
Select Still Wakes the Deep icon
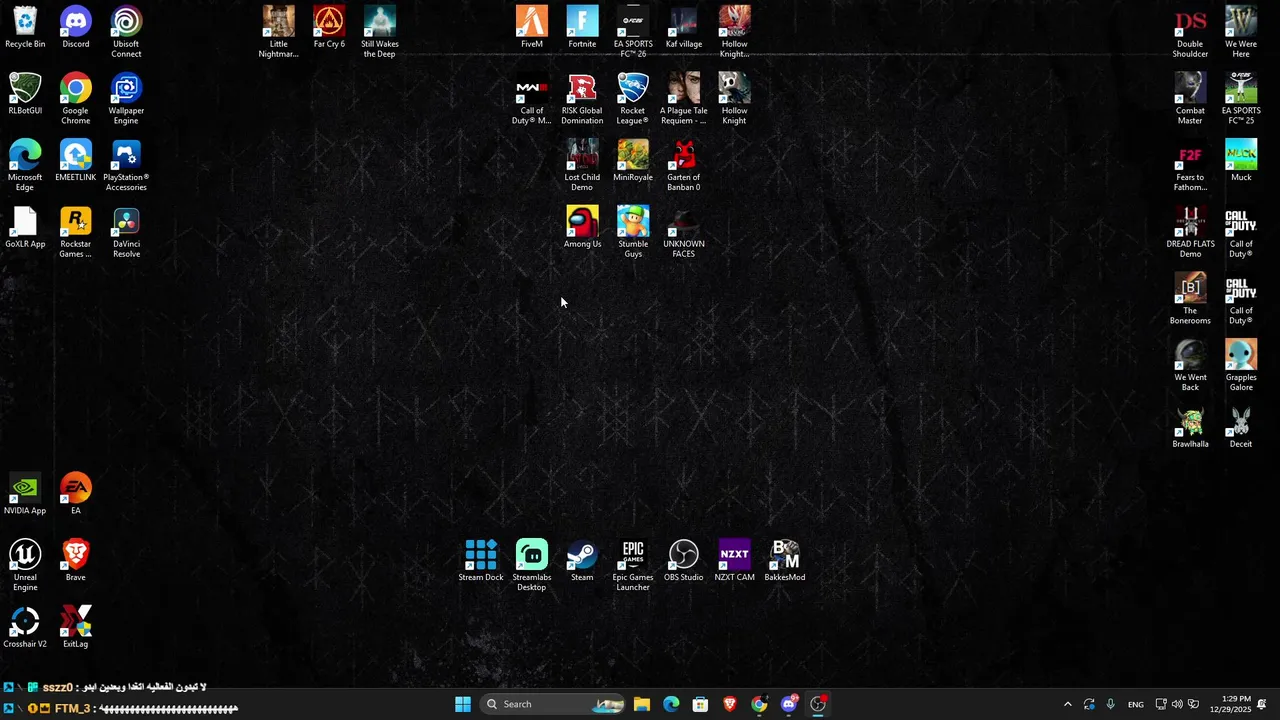pos(380,32)
